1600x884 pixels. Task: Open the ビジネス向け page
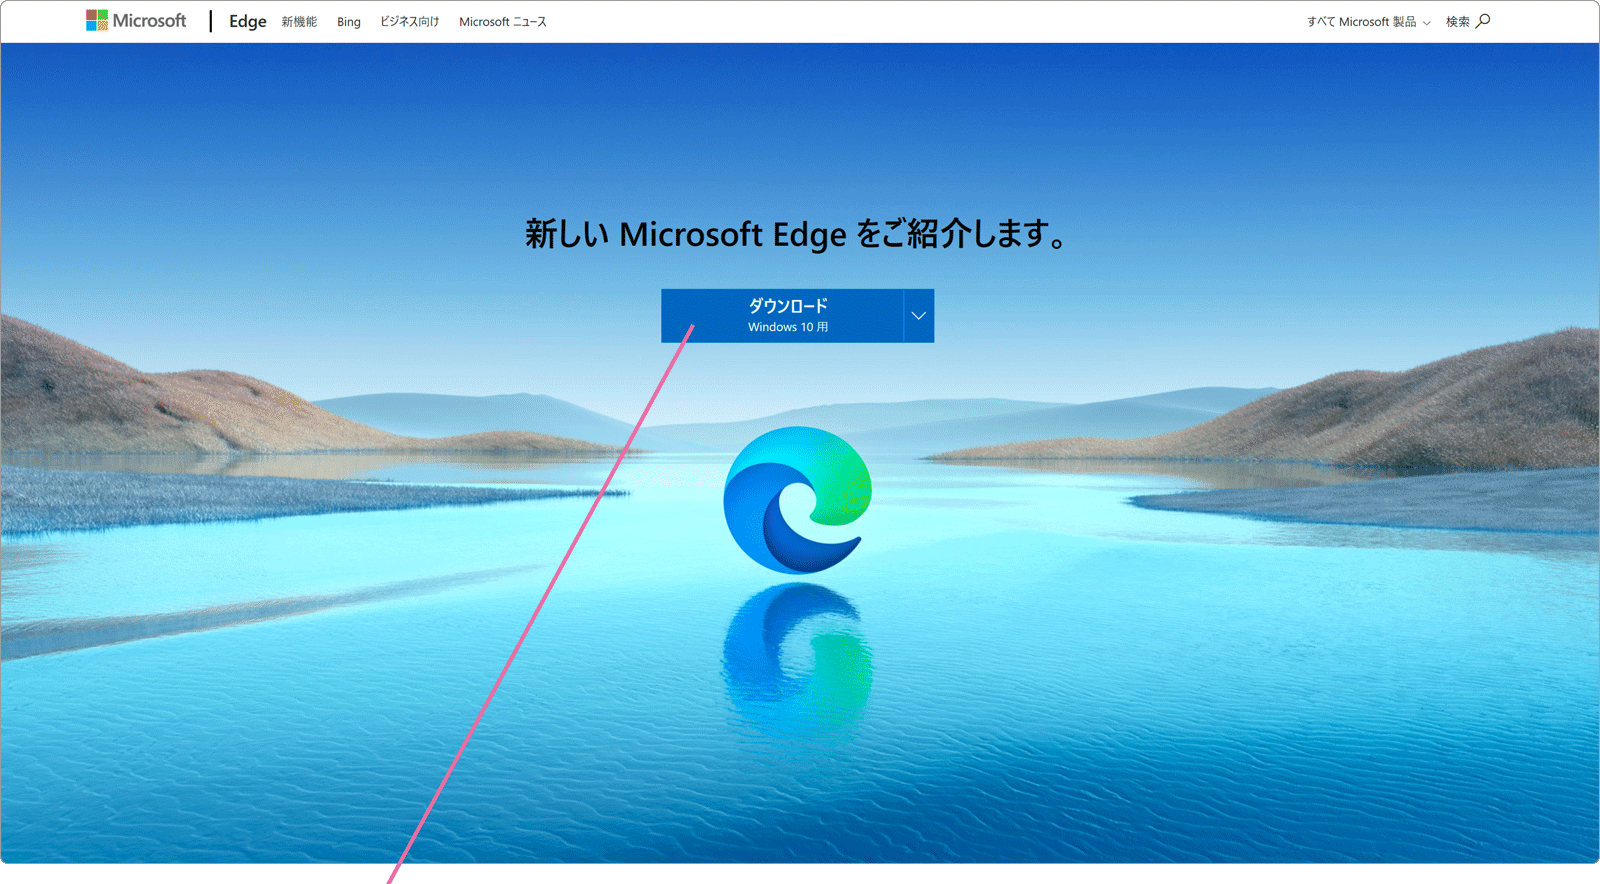[x=409, y=22]
